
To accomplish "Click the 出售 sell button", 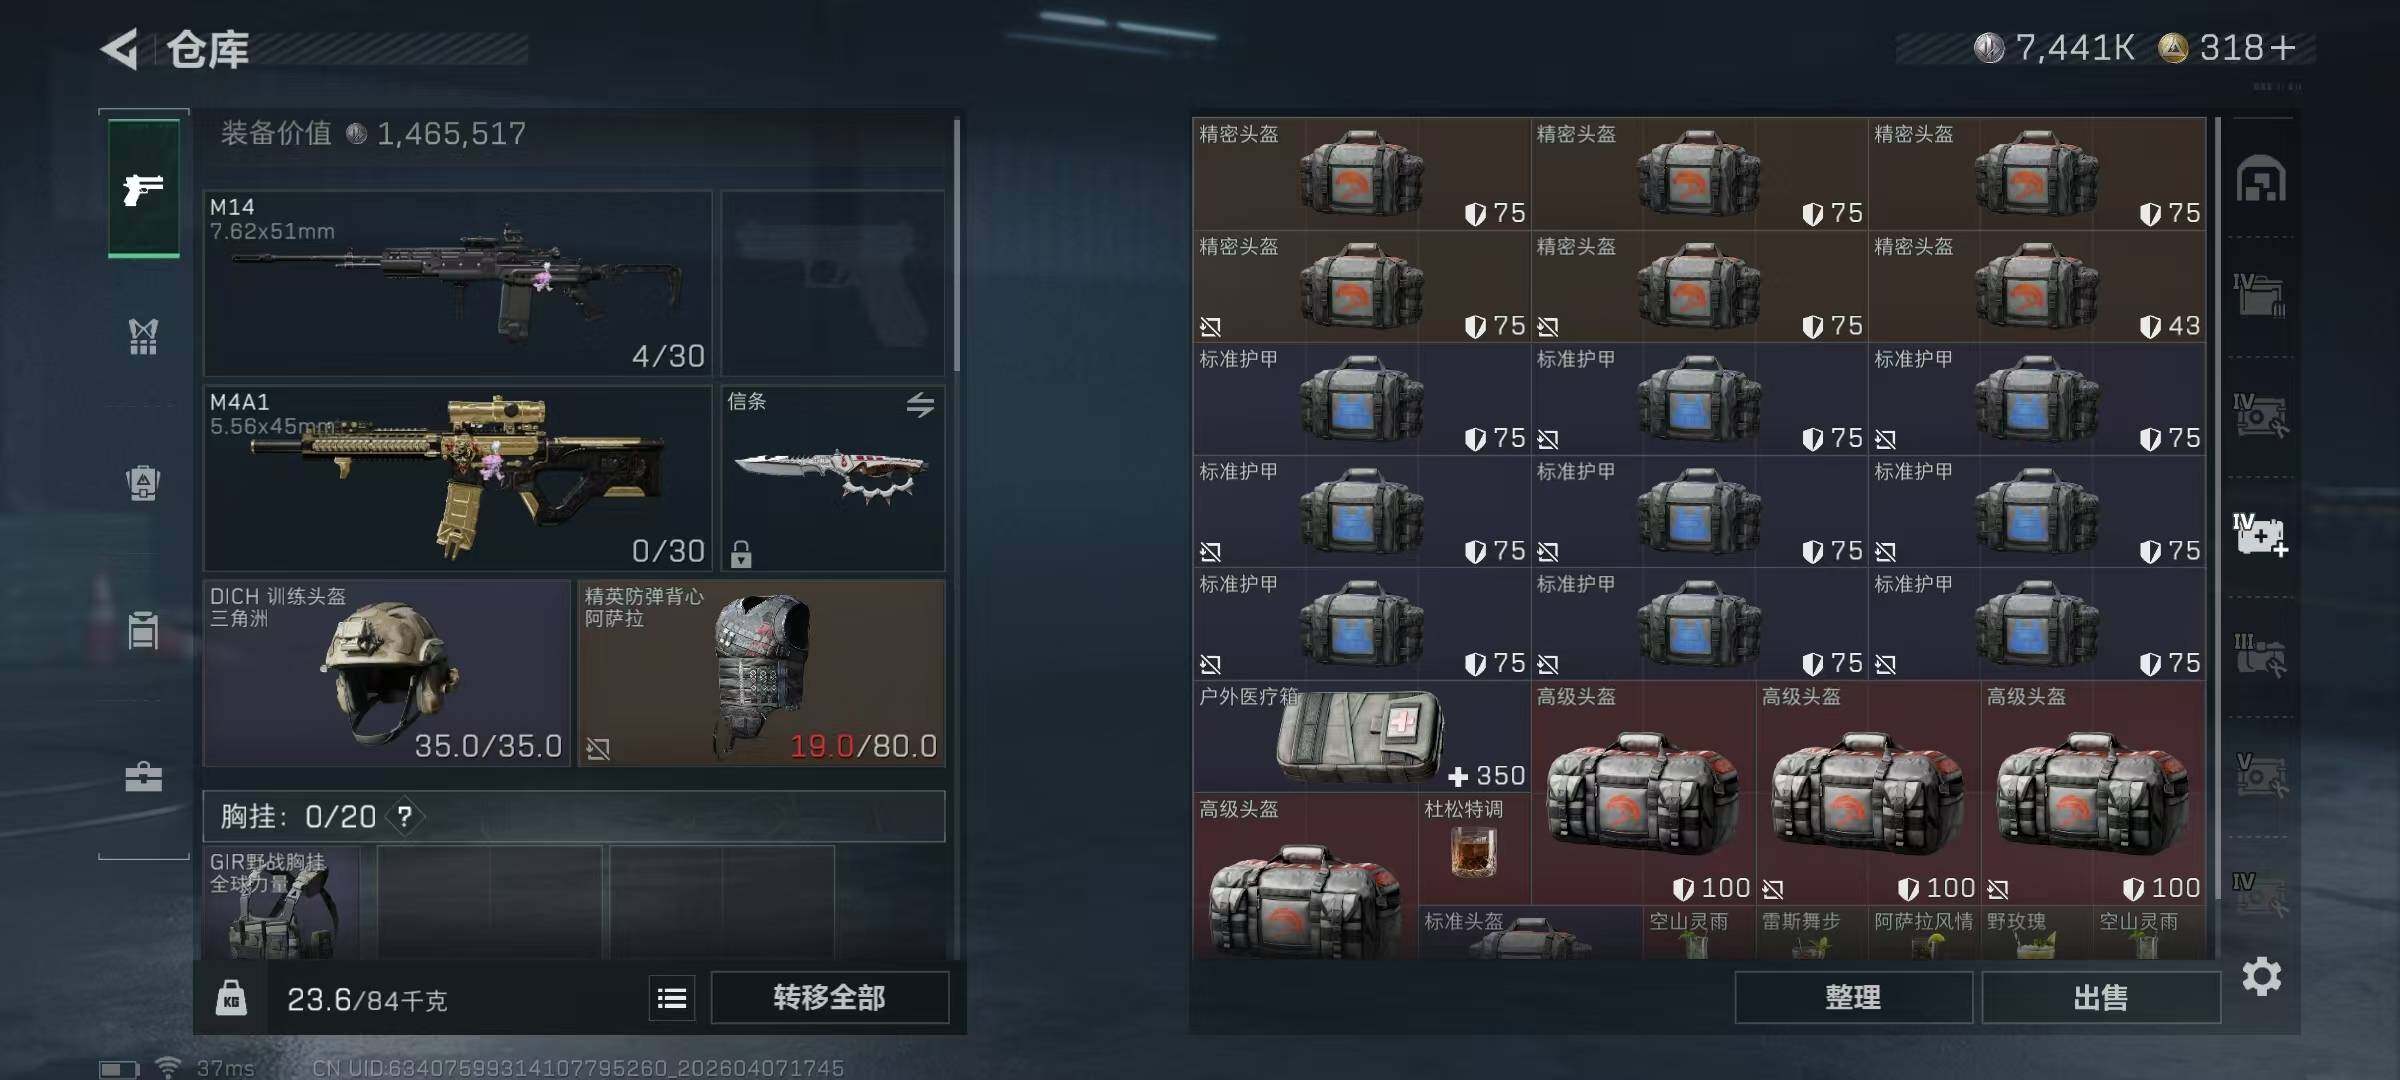I will tap(2101, 997).
